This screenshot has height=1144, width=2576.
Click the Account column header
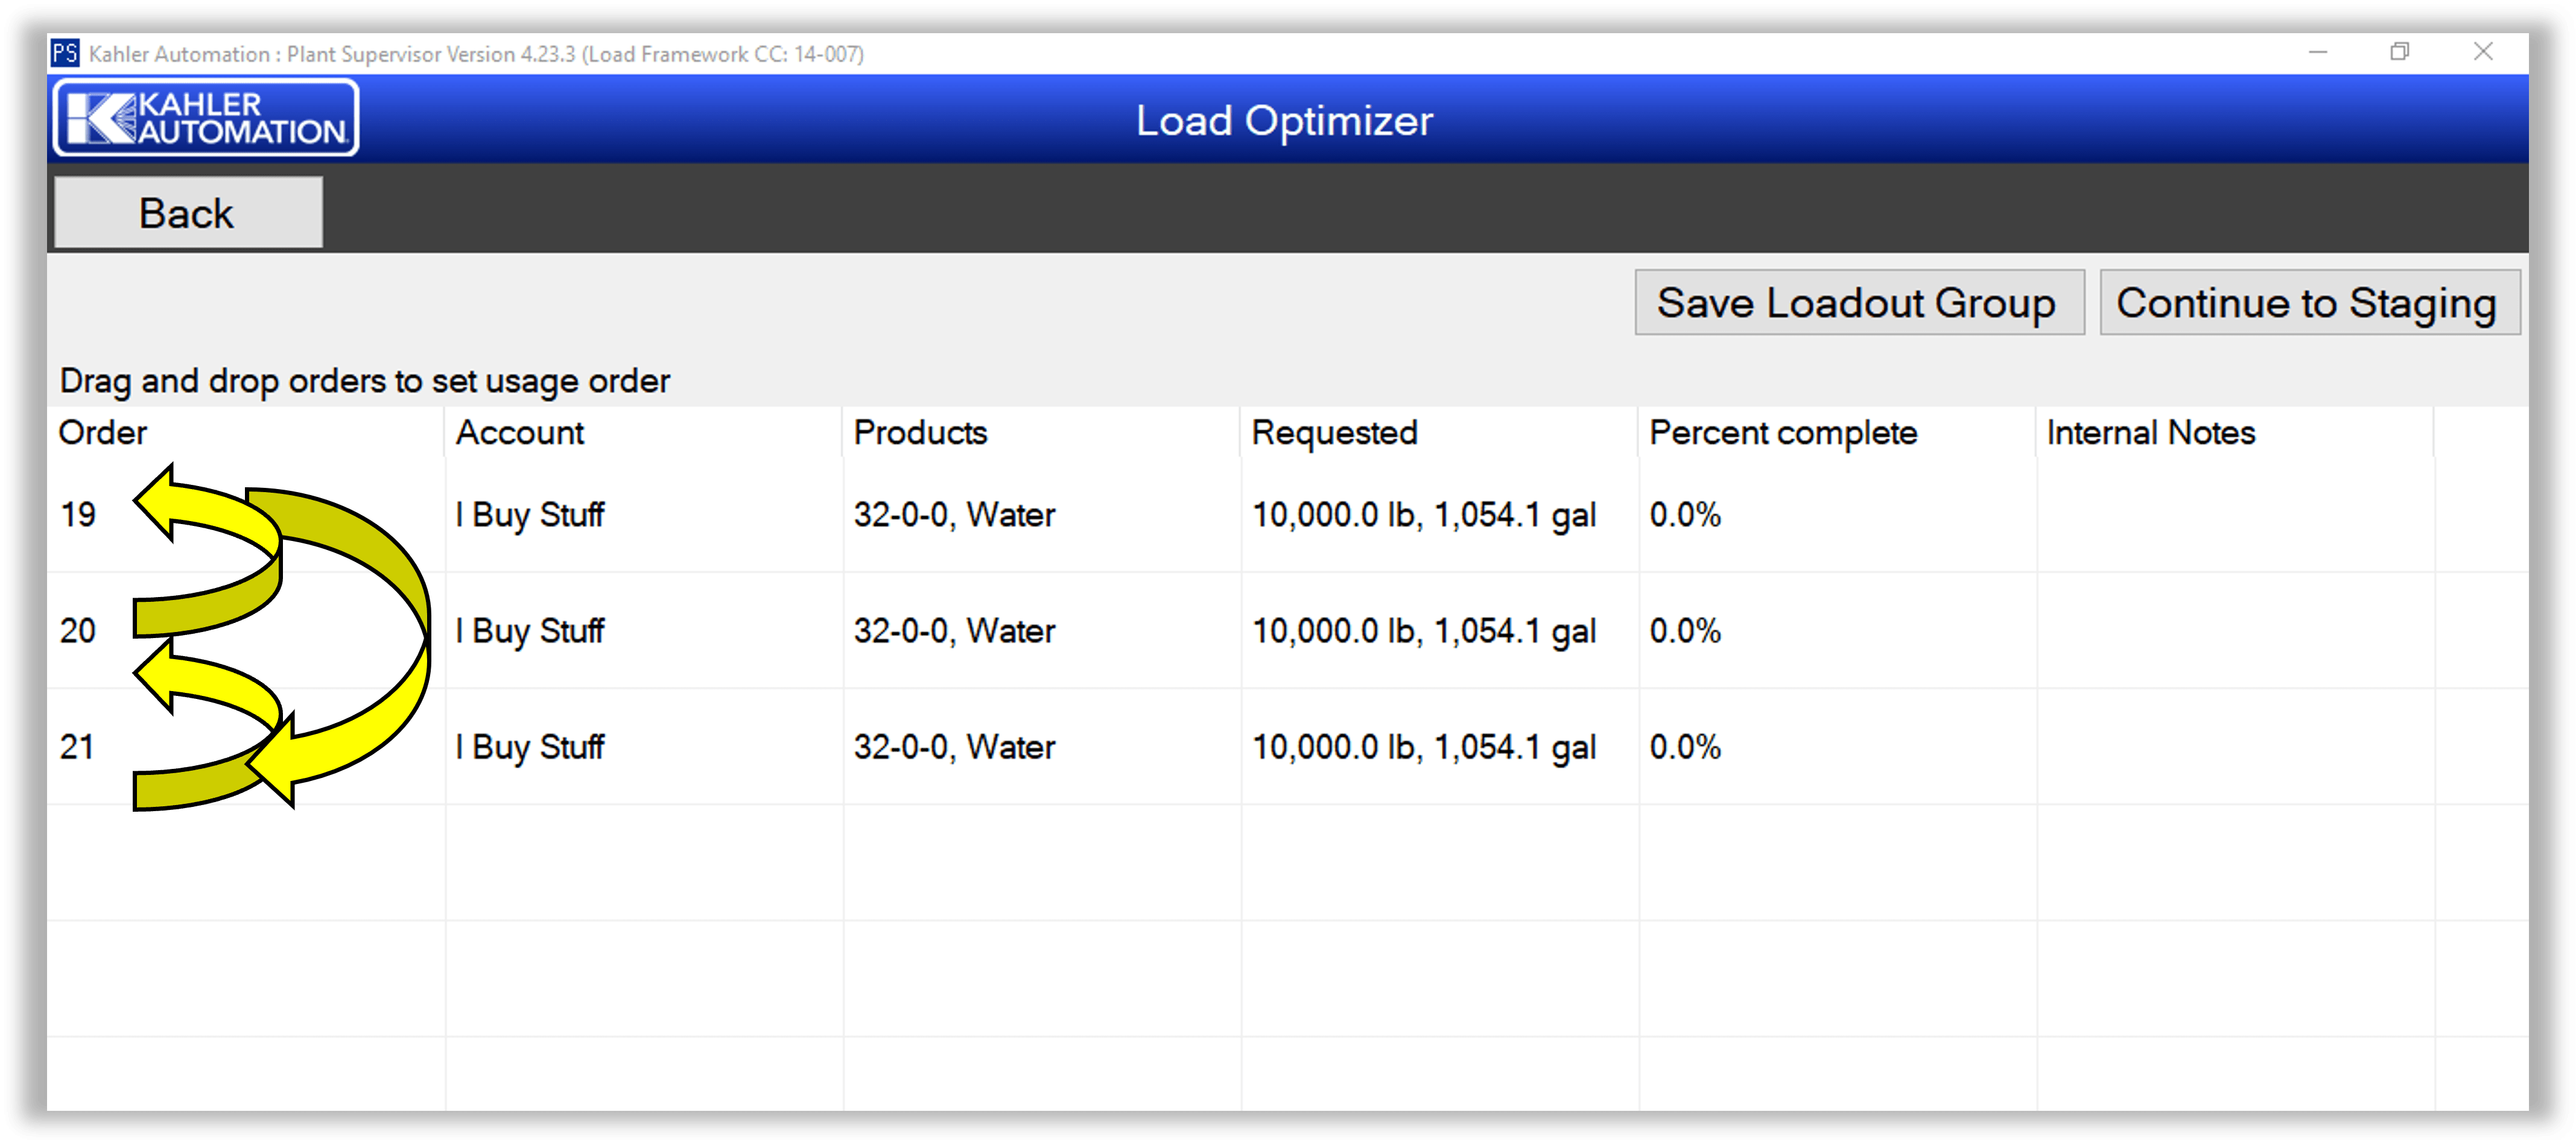pyautogui.click(x=519, y=432)
